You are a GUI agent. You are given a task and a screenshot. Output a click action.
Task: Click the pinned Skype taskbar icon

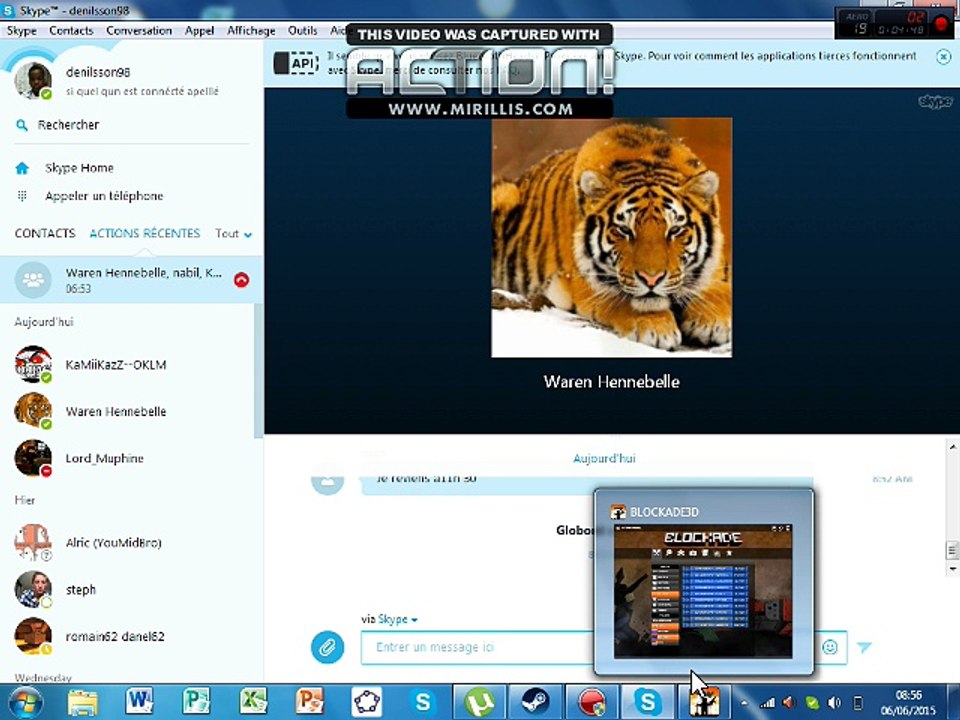[x=422, y=702]
